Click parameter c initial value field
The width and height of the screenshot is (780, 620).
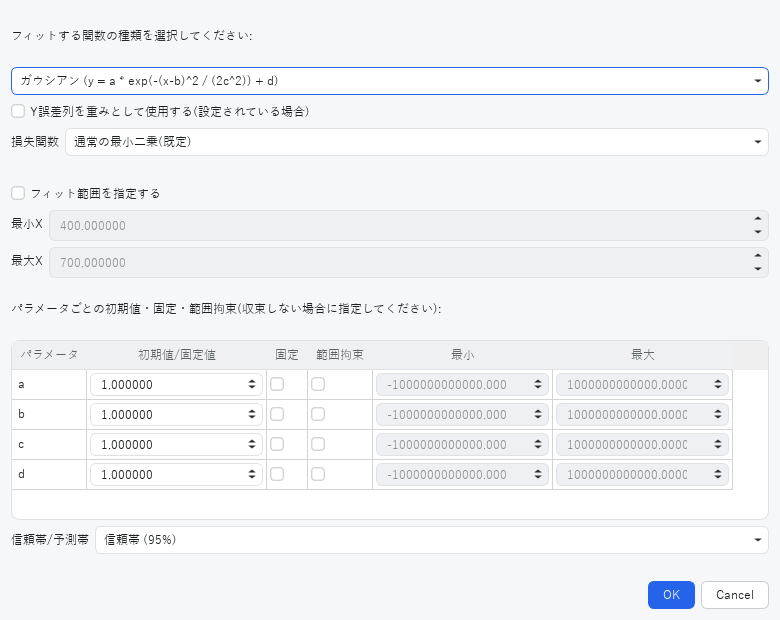[x=176, y=444]
